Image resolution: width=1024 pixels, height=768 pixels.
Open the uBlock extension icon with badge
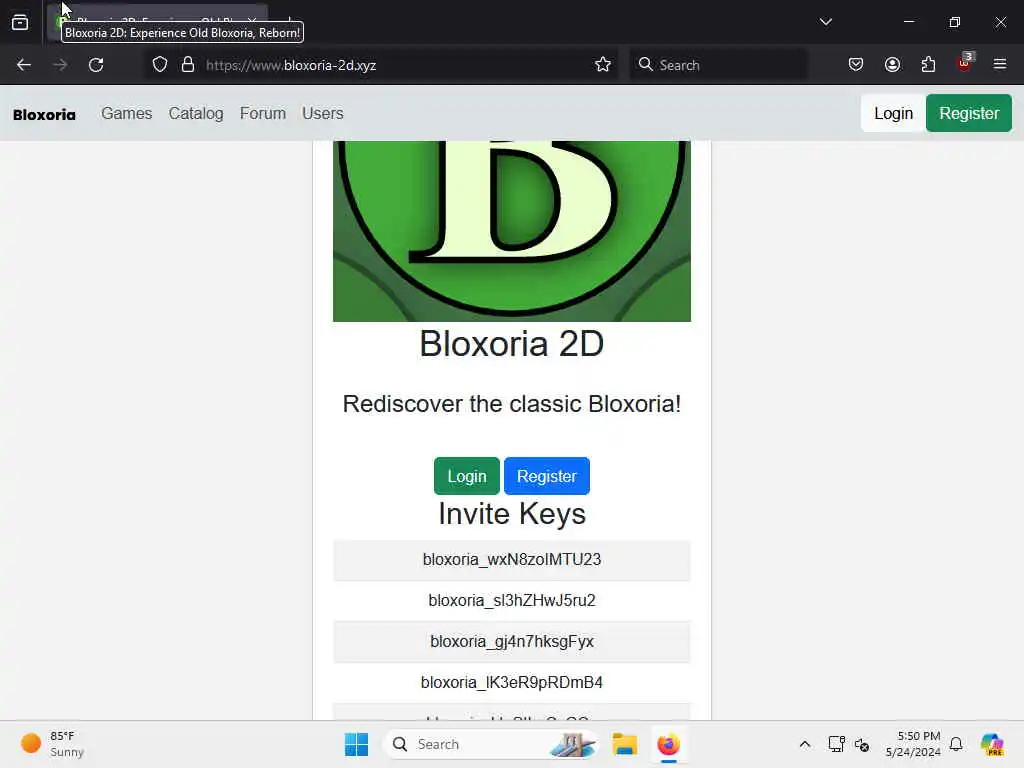point(965,63)
